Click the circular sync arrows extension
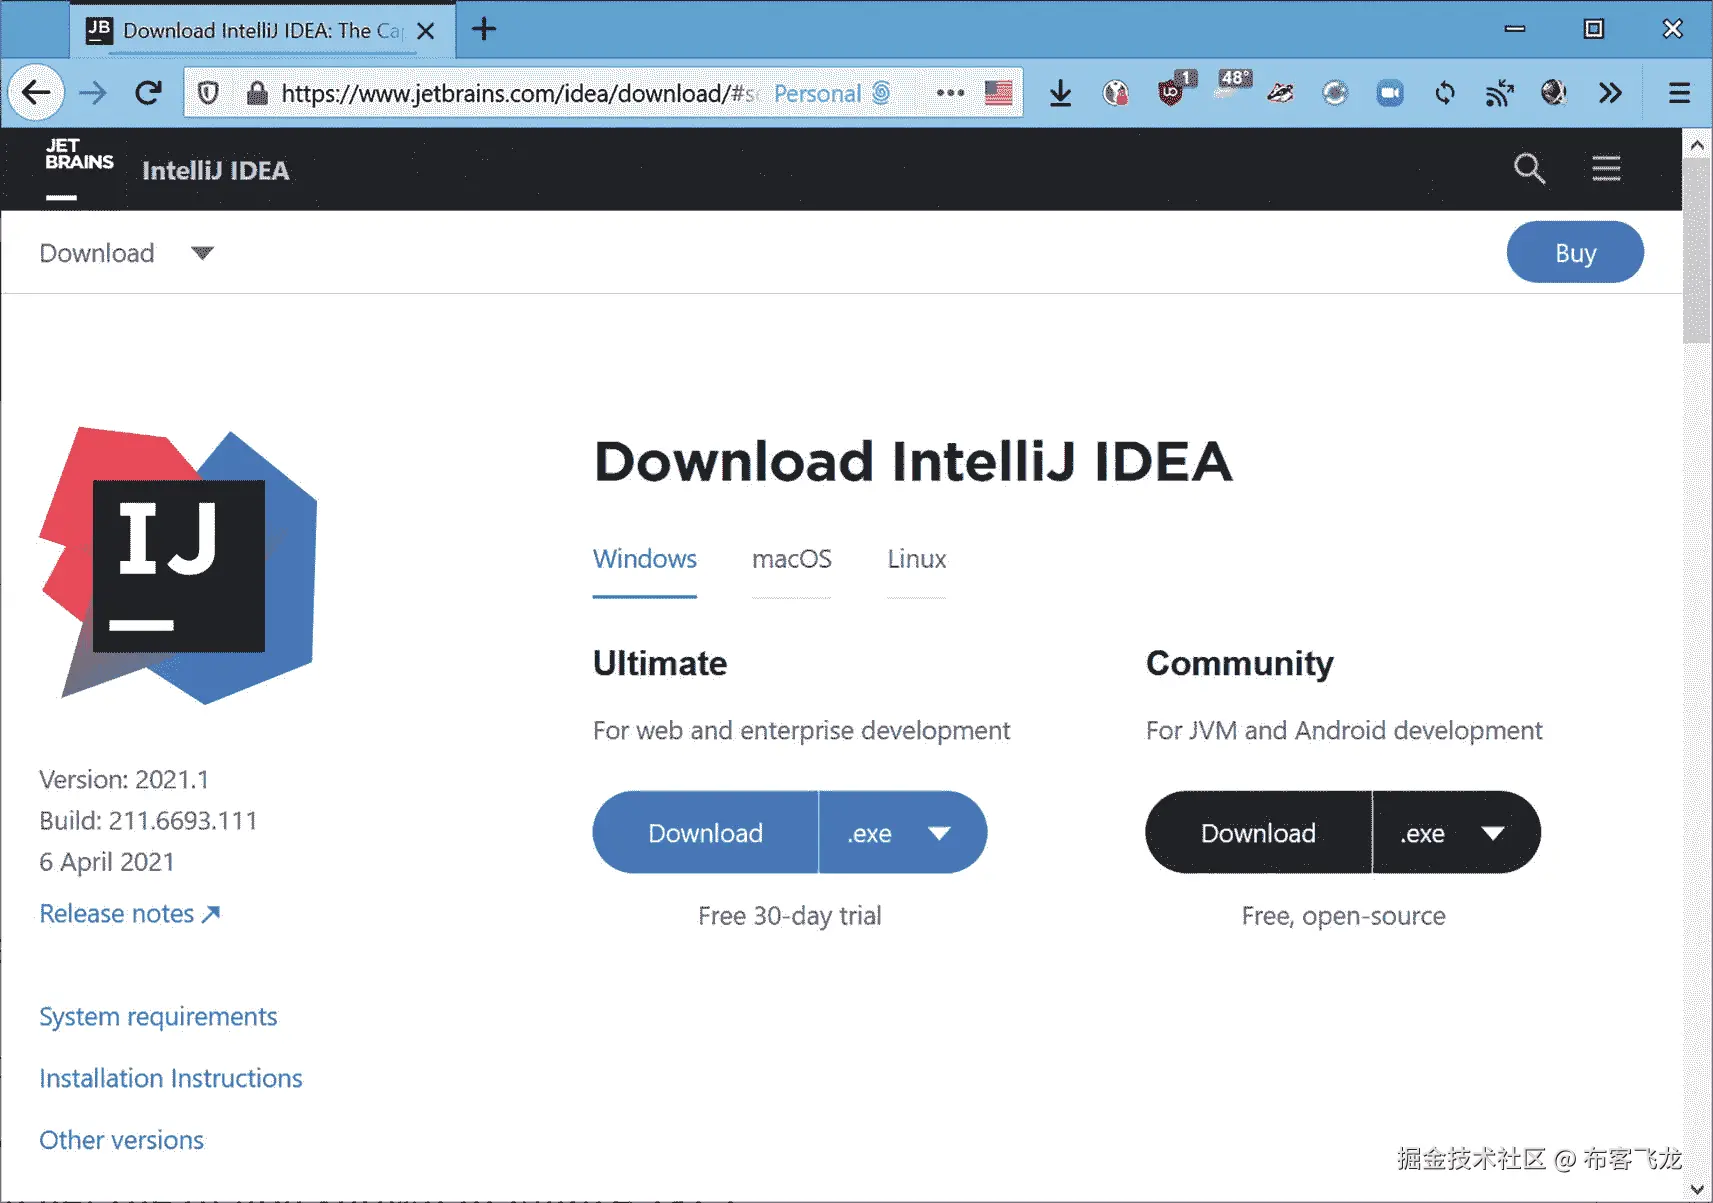1713x1203 pixels. tap(1445, 93)
